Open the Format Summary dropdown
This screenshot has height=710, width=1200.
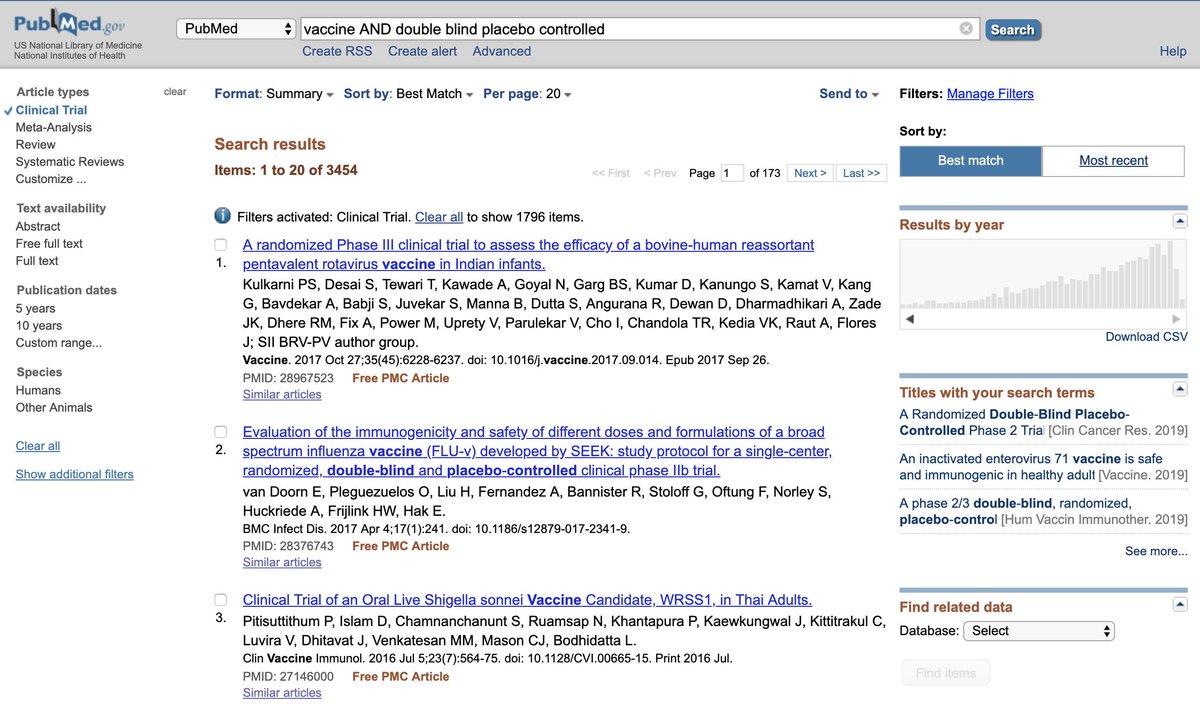coord(274,94)
